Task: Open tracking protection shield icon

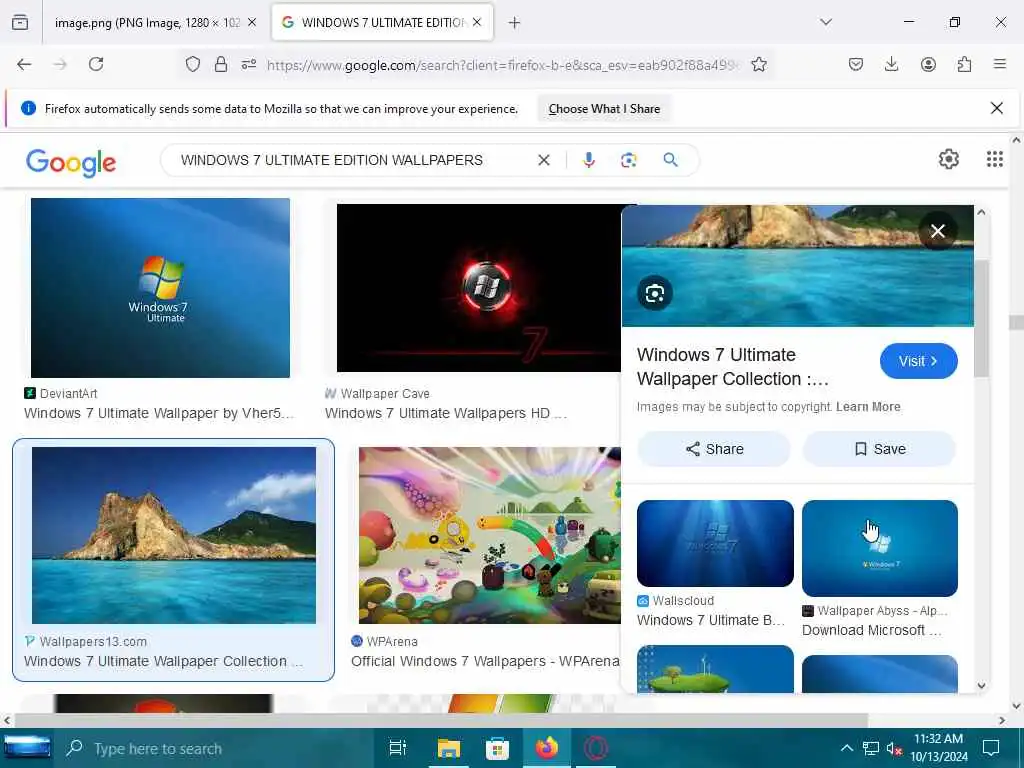Action: [x=193, y=64]
